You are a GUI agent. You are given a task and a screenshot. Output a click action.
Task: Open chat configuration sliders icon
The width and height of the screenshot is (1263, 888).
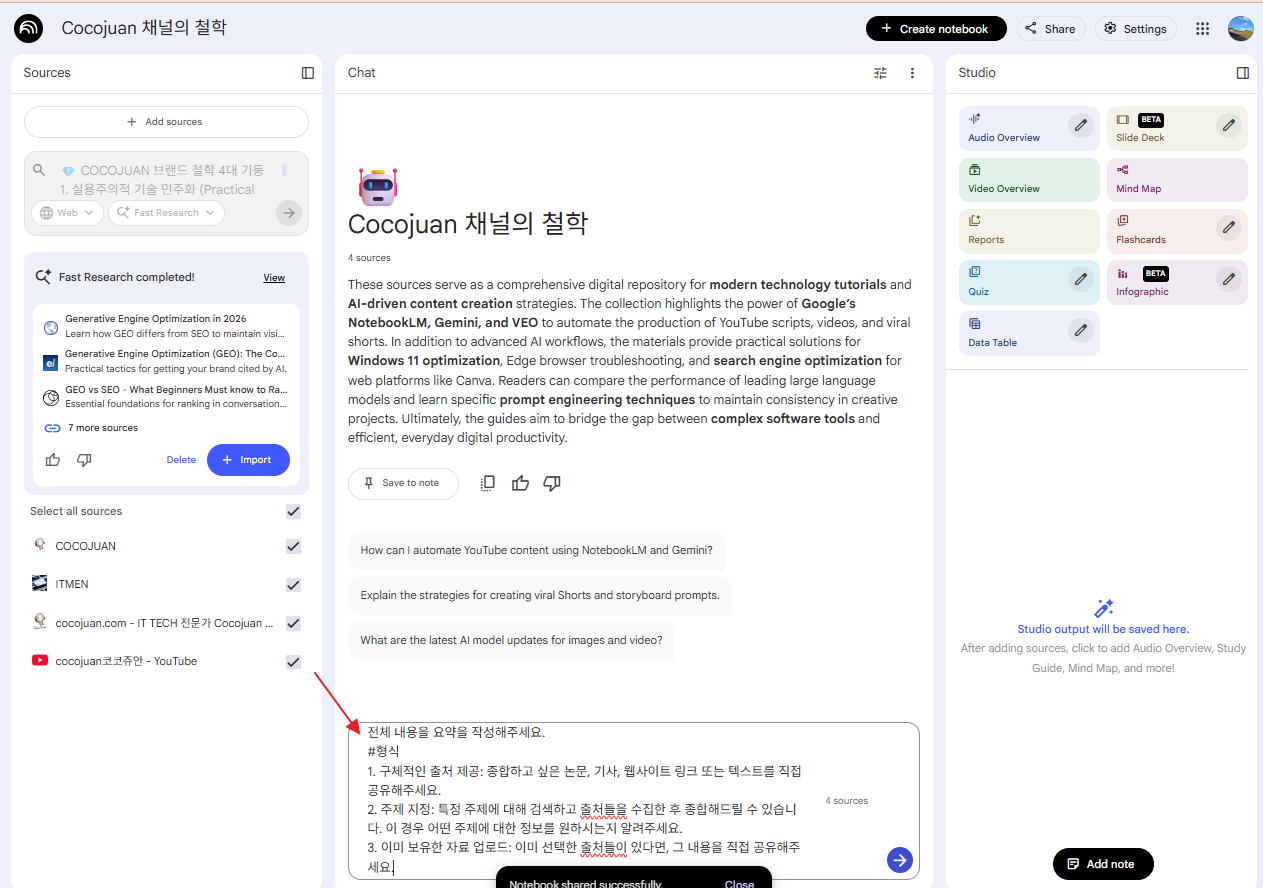click(880, 73)
